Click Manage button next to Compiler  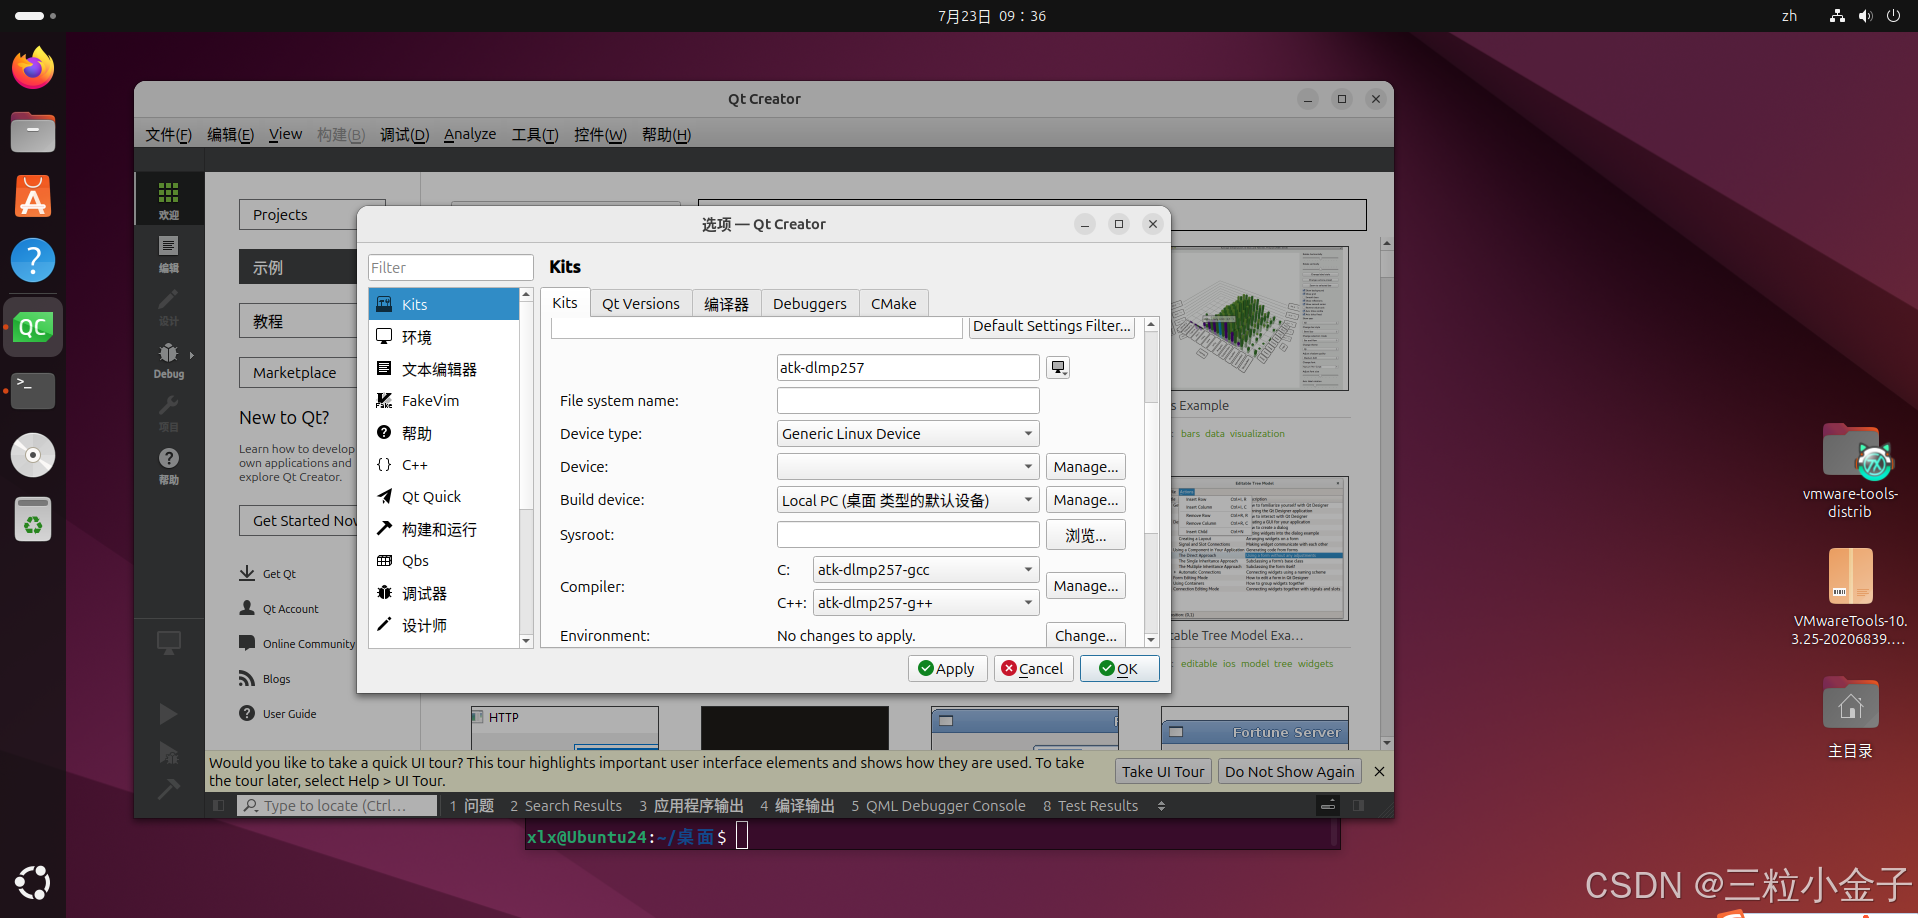pyautogui.click(x=1086, y=586)
